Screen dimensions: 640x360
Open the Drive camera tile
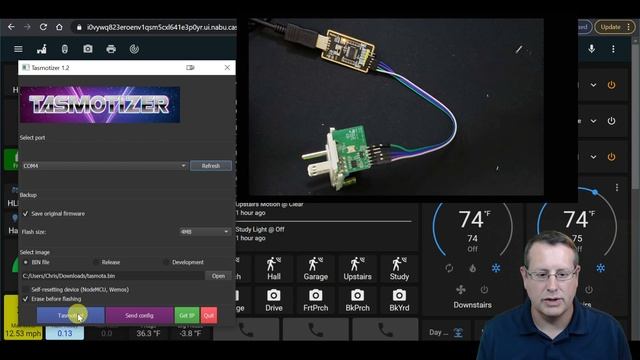tap(273, 300)
